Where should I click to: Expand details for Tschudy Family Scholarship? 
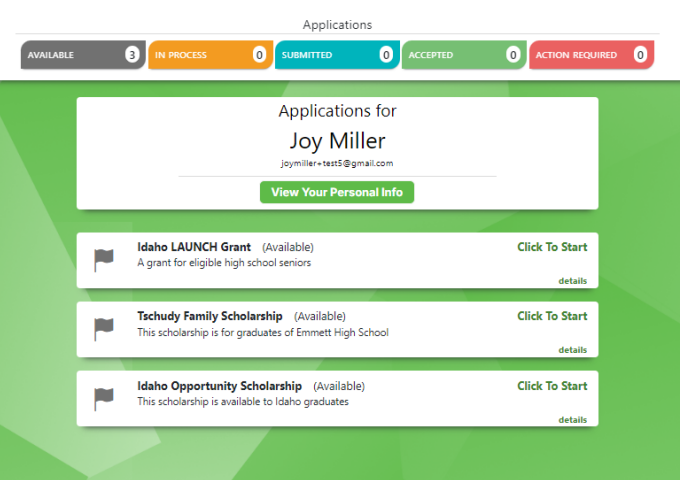pyautogui.click(x=572, y=350)
